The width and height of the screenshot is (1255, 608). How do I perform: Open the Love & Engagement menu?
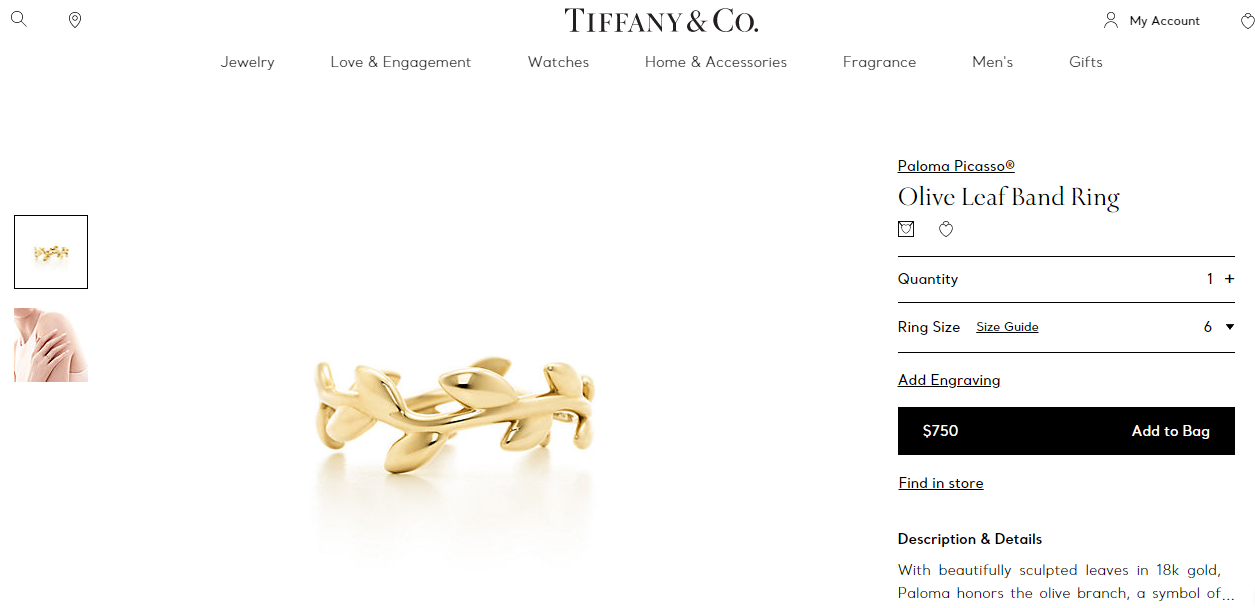tap(400, 62)
